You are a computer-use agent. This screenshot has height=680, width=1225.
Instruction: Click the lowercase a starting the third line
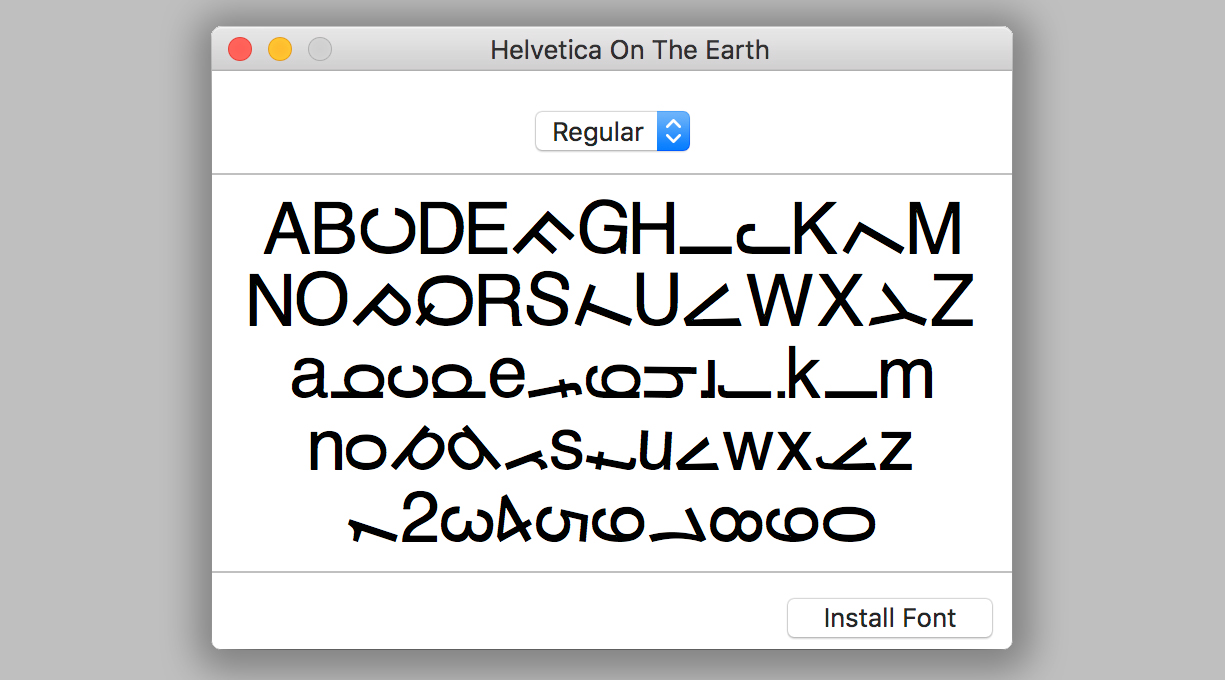click(310, 377)
